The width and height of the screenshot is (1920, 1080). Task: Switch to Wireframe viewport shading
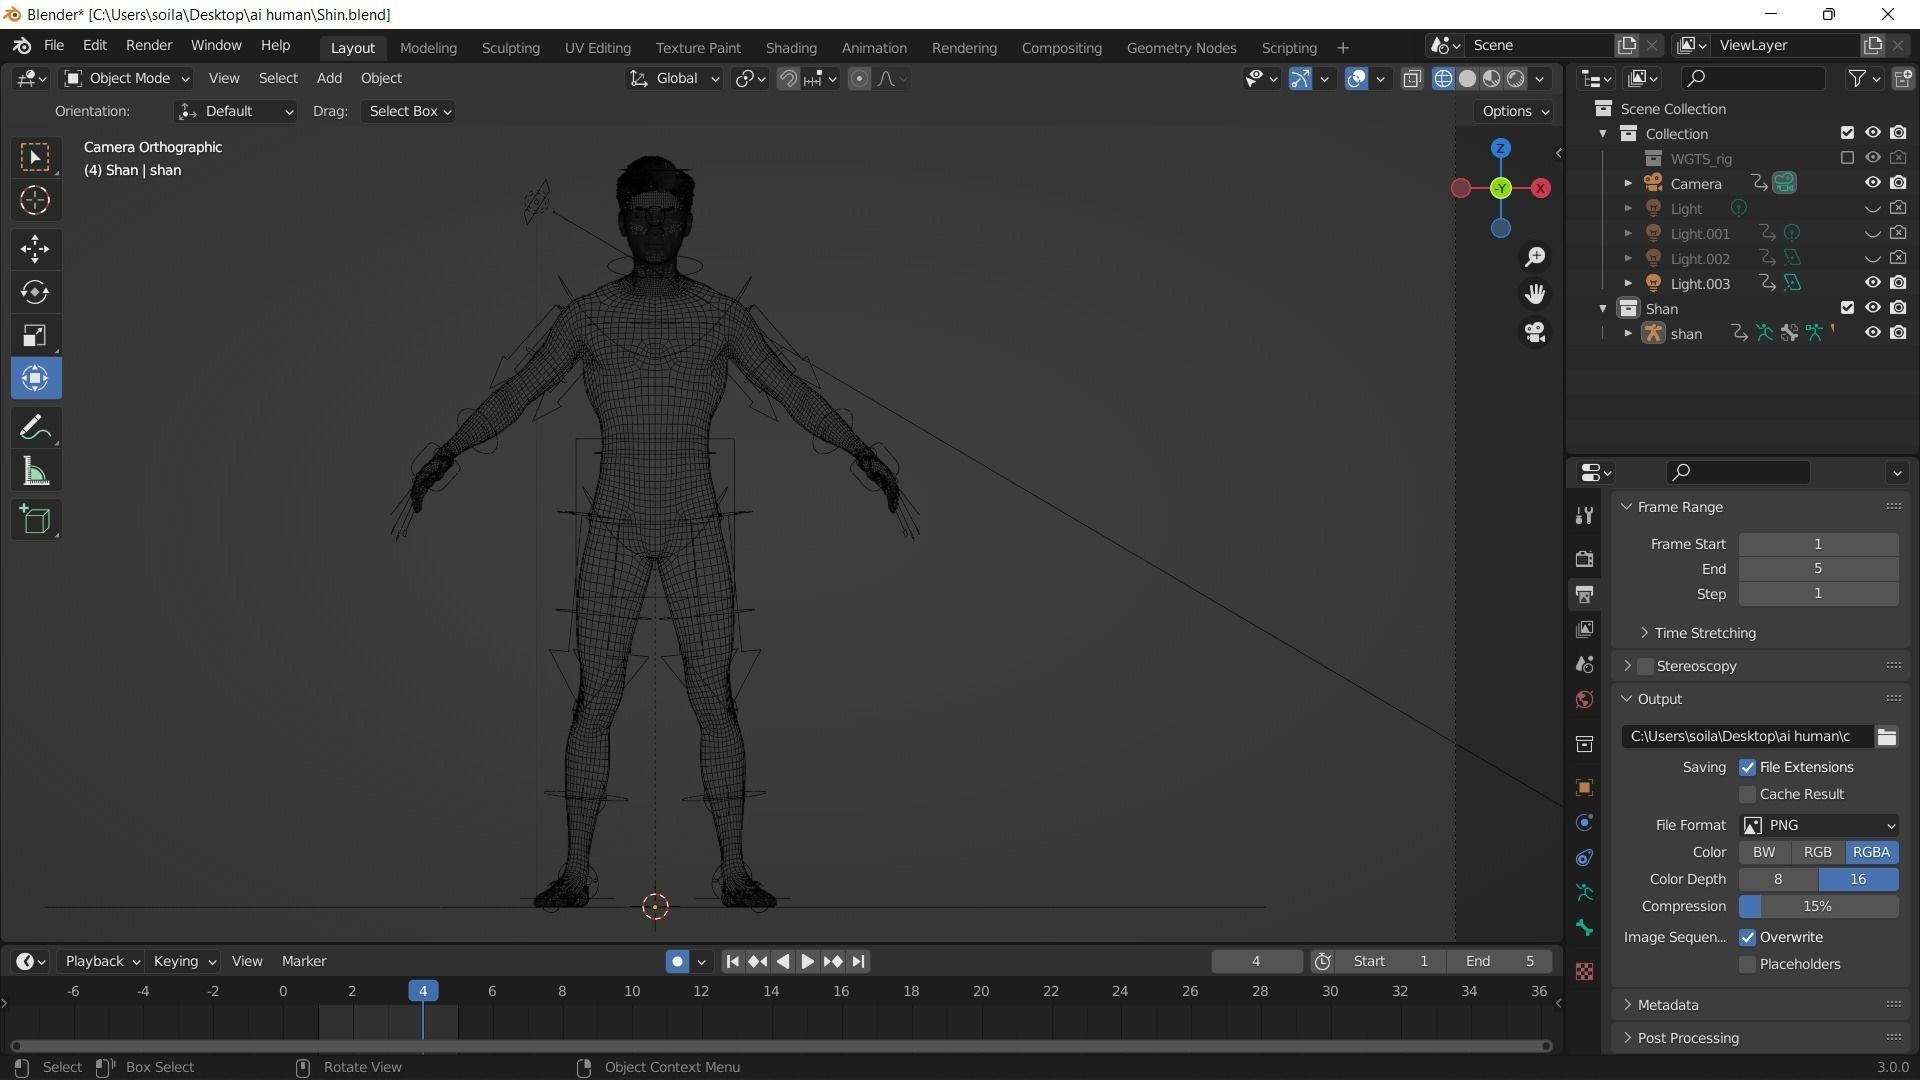point(1443,78)
